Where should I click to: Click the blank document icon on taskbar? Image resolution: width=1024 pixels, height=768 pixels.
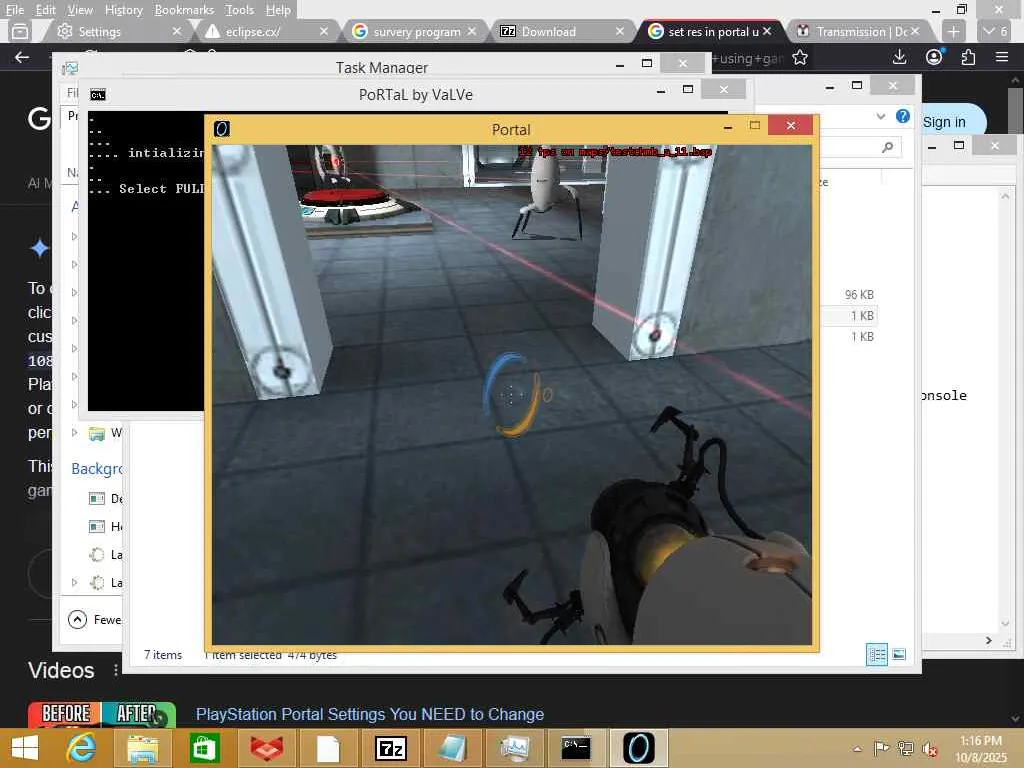(328, 748)
